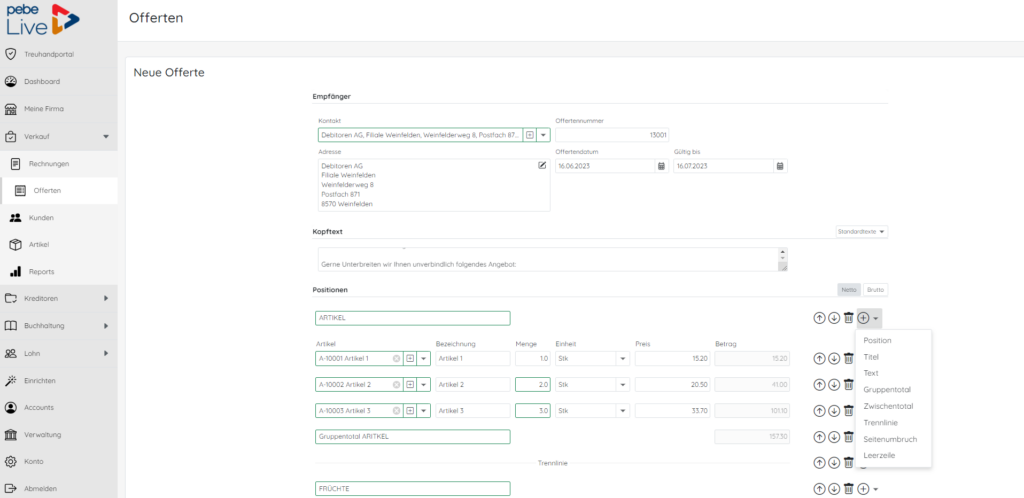This screenshot has width=1024, height=498.
Task: Expand the Kontakt dropdown arrow
Action: point(543,135)
